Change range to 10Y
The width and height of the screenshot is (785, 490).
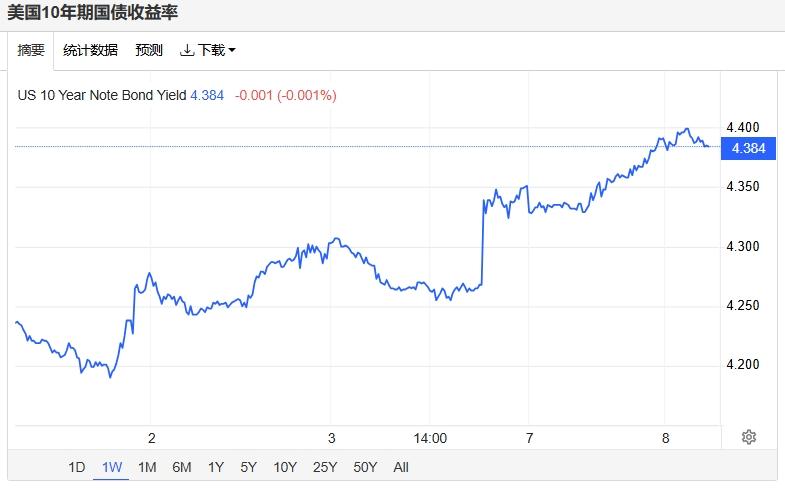[x=285, y=467]
